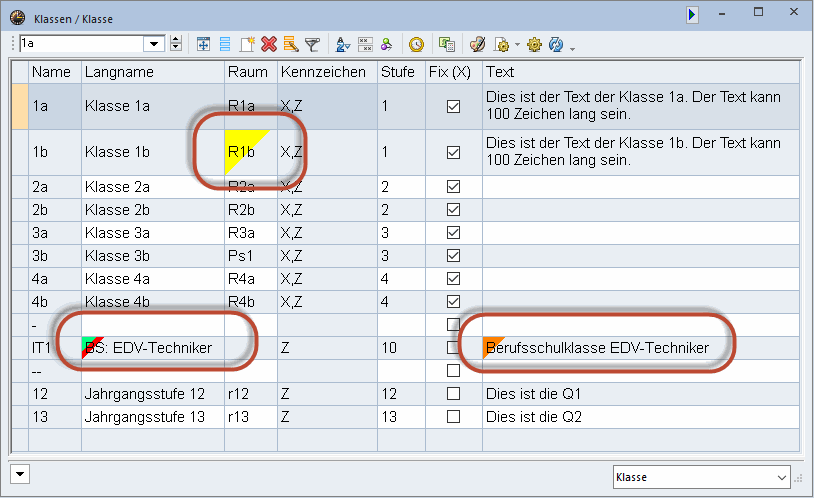Click the blue multi-line rows icon
814x498 pixels.
tap(225, 44)
